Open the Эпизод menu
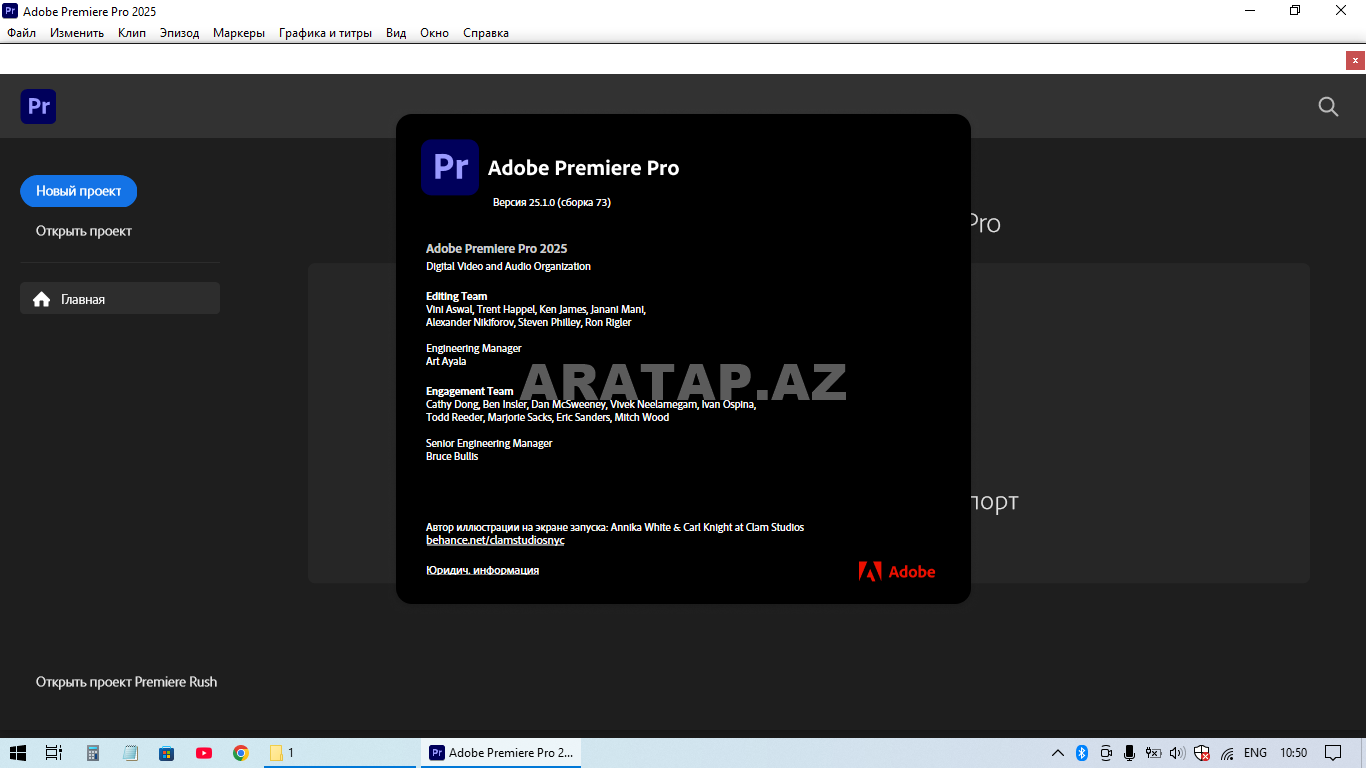The height and width of the screenshot is (768, 1366). 179,33
